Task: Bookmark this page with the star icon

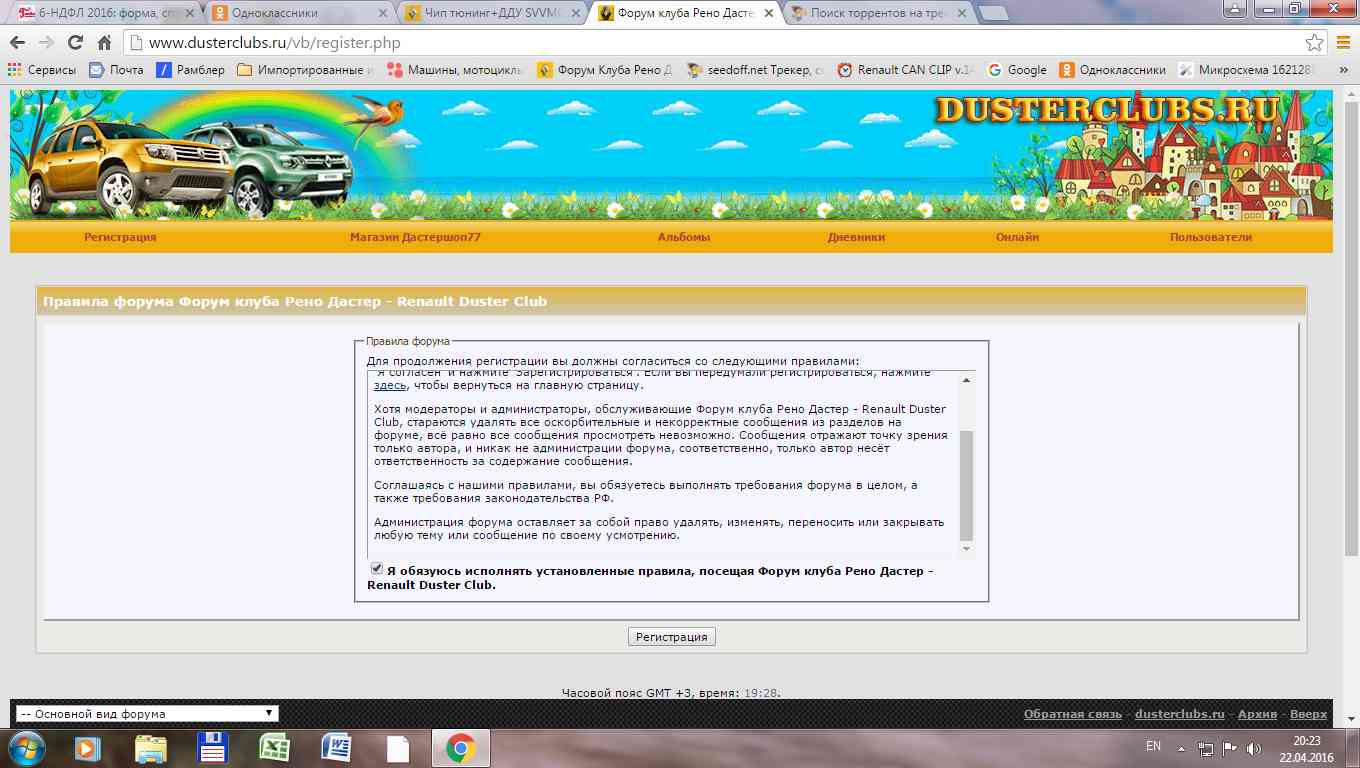Action: click(x=1314, y=43)
